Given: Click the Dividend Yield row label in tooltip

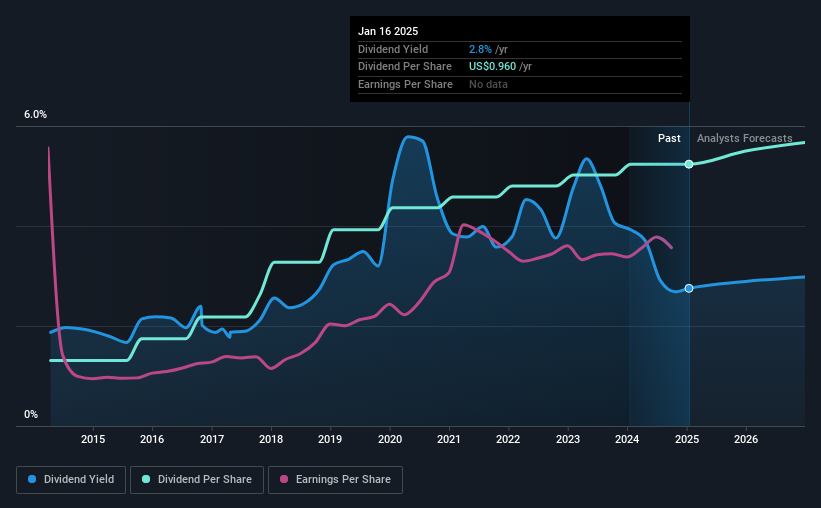Looking at the screenshot, I should point(393,49).
